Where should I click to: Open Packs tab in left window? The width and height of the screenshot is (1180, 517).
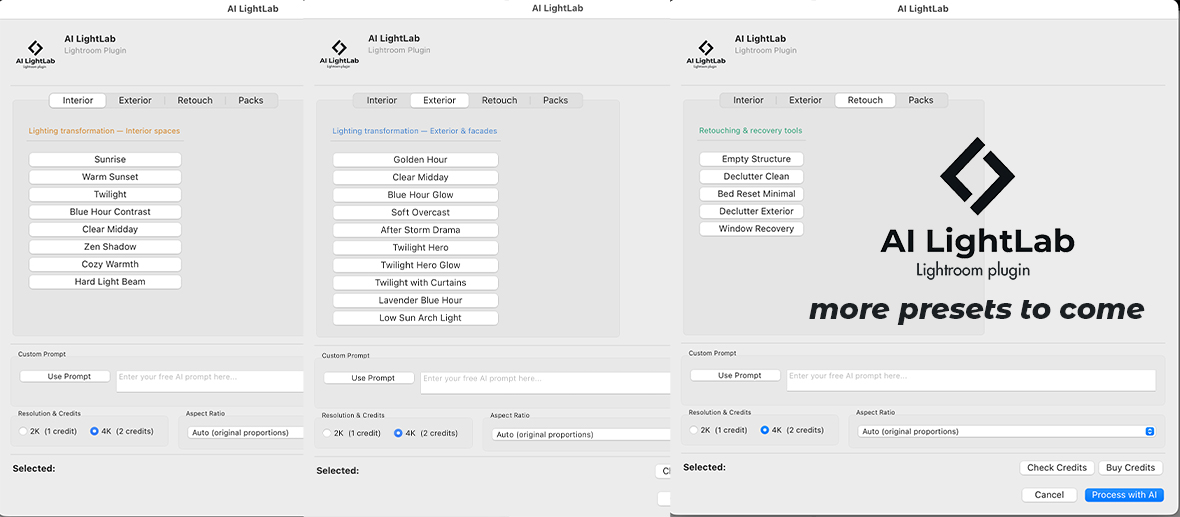click(251, 100)
